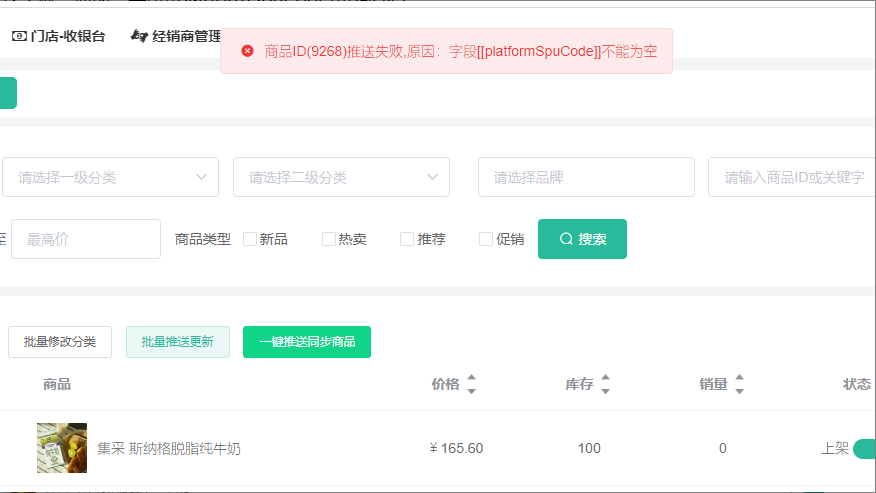Click the red error icon in the alert

coord(248,51)
